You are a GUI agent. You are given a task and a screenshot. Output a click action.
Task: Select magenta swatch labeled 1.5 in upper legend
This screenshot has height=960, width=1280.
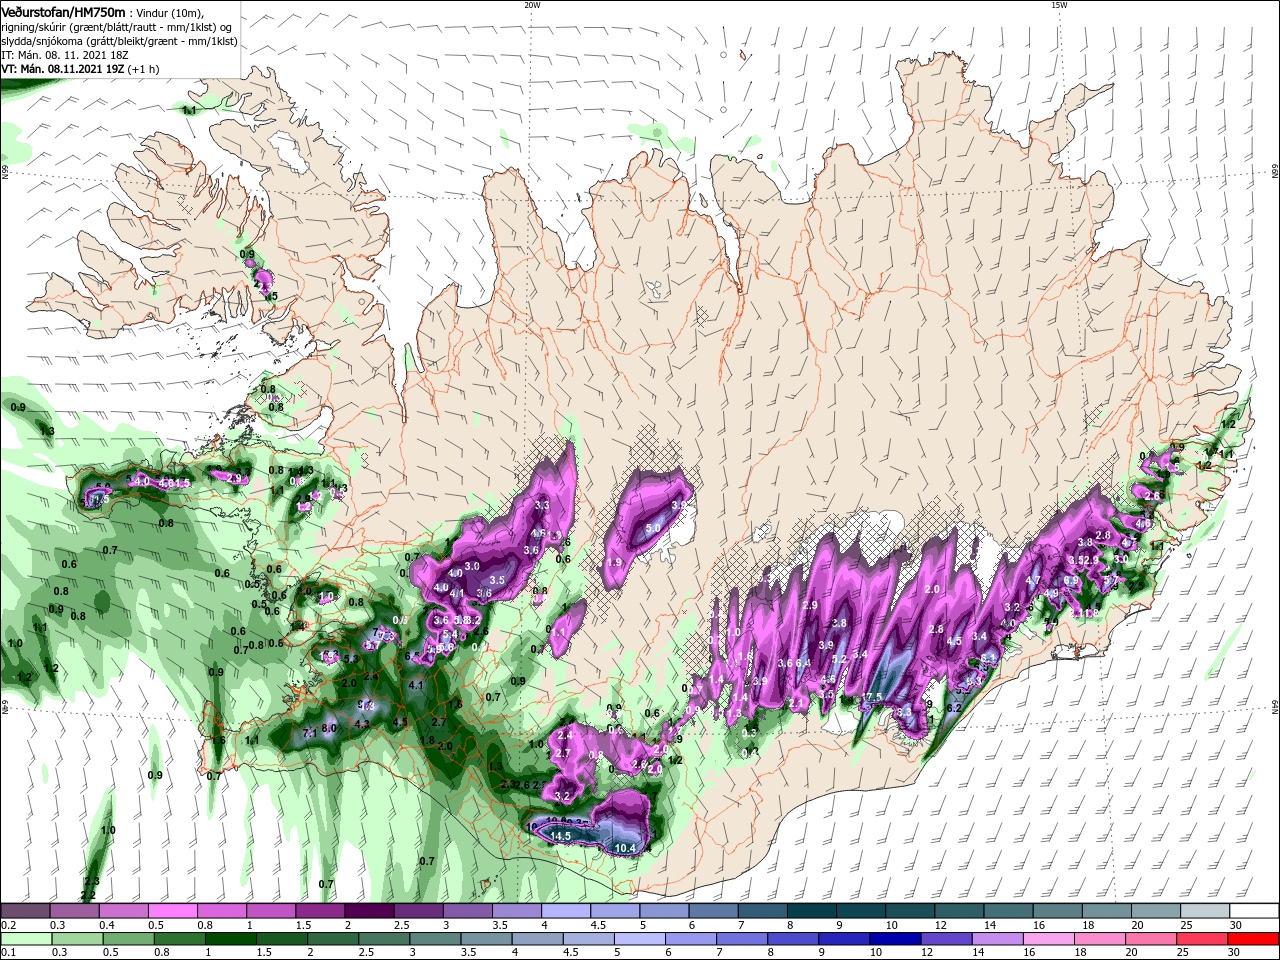tap(320, 911)
